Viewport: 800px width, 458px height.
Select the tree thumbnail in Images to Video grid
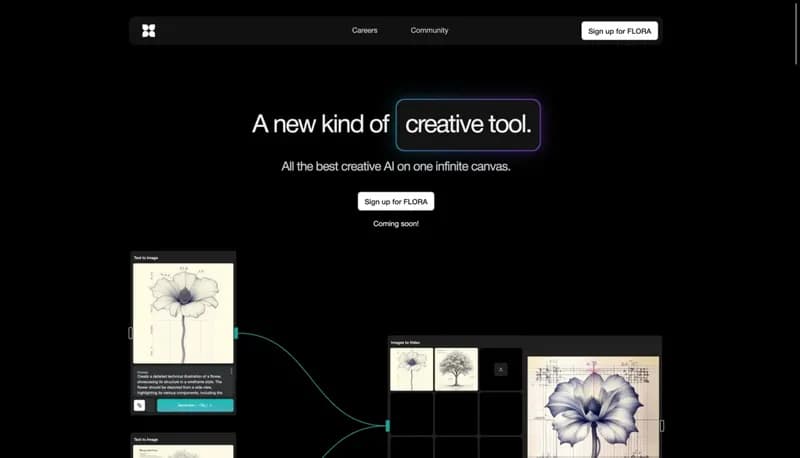tap(456, 369)
